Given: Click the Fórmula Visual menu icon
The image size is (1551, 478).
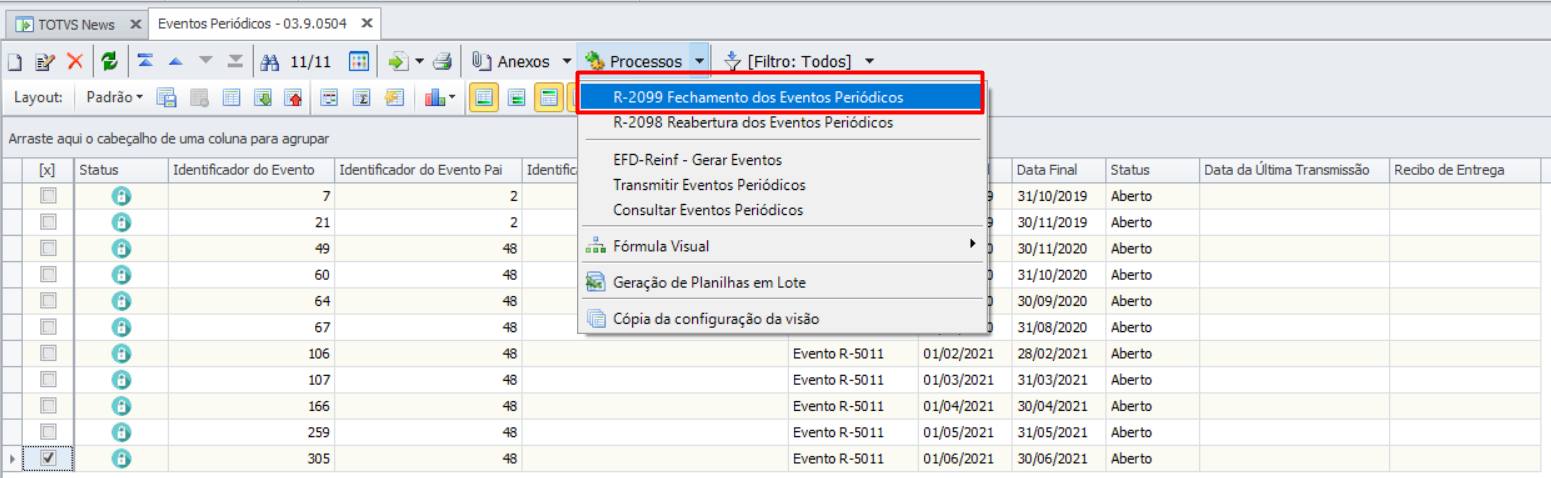Looking at the screenshot, I should coord(596,245).
